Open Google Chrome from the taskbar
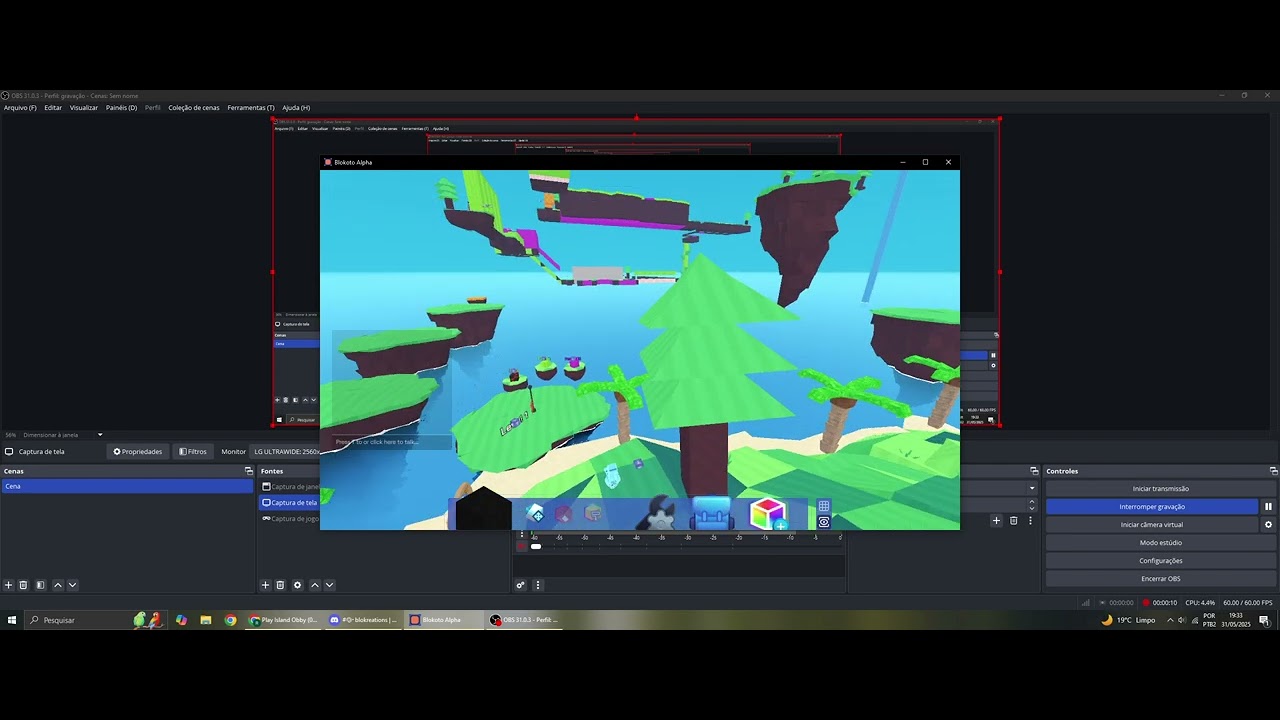The height and width of the screenshot is (720, 1280). pyautogui.click(x=231, y=620)
